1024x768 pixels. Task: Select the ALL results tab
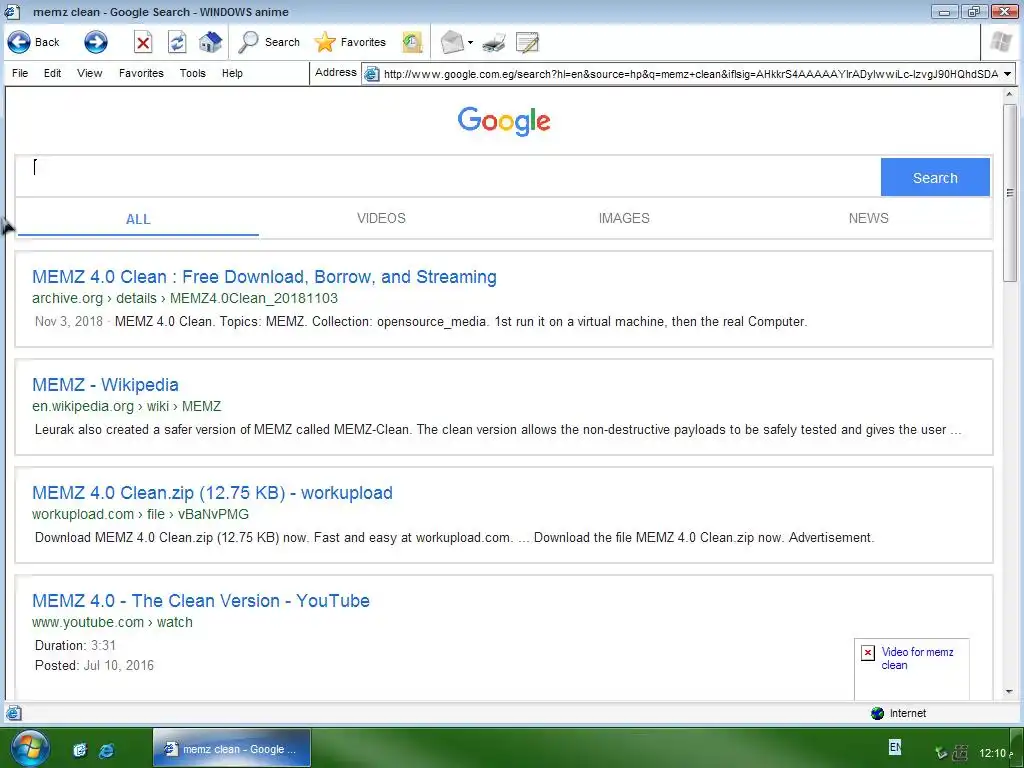coord(138,219)
